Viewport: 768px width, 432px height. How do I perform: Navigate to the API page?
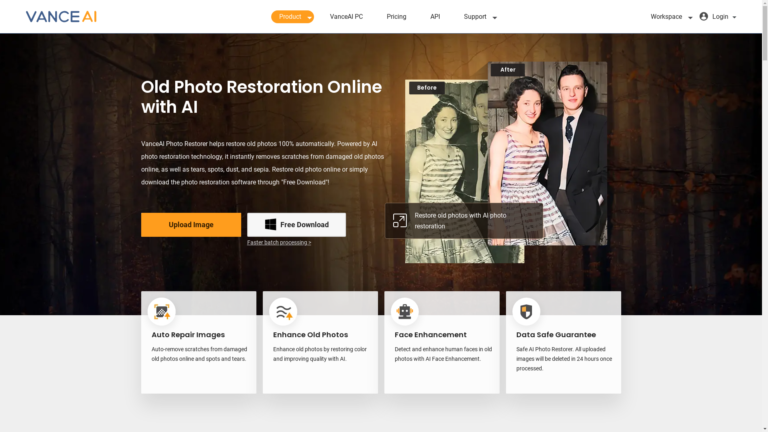click(x=435, y=17)
